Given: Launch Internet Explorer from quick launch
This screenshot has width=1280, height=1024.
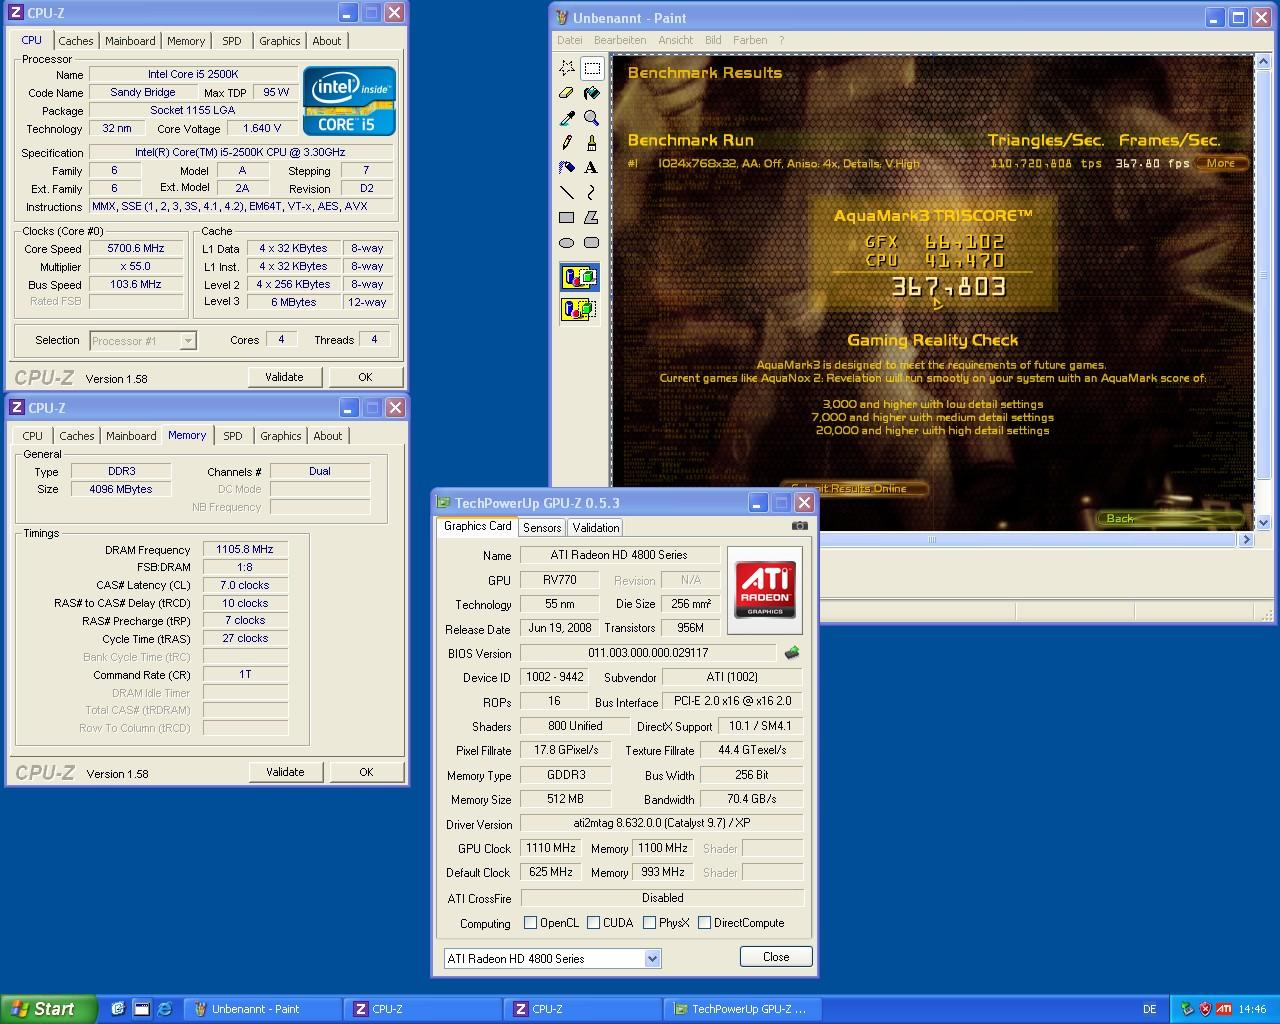Looking at the screenshot, I should (165, 1009).
